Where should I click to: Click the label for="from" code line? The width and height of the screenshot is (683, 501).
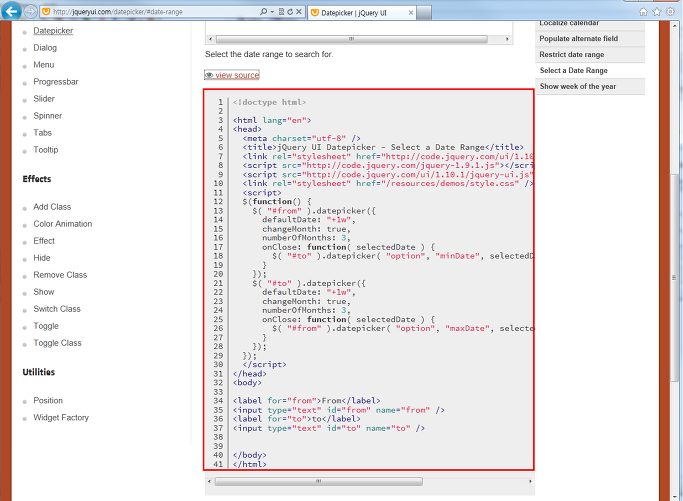[x=306, y=400]
